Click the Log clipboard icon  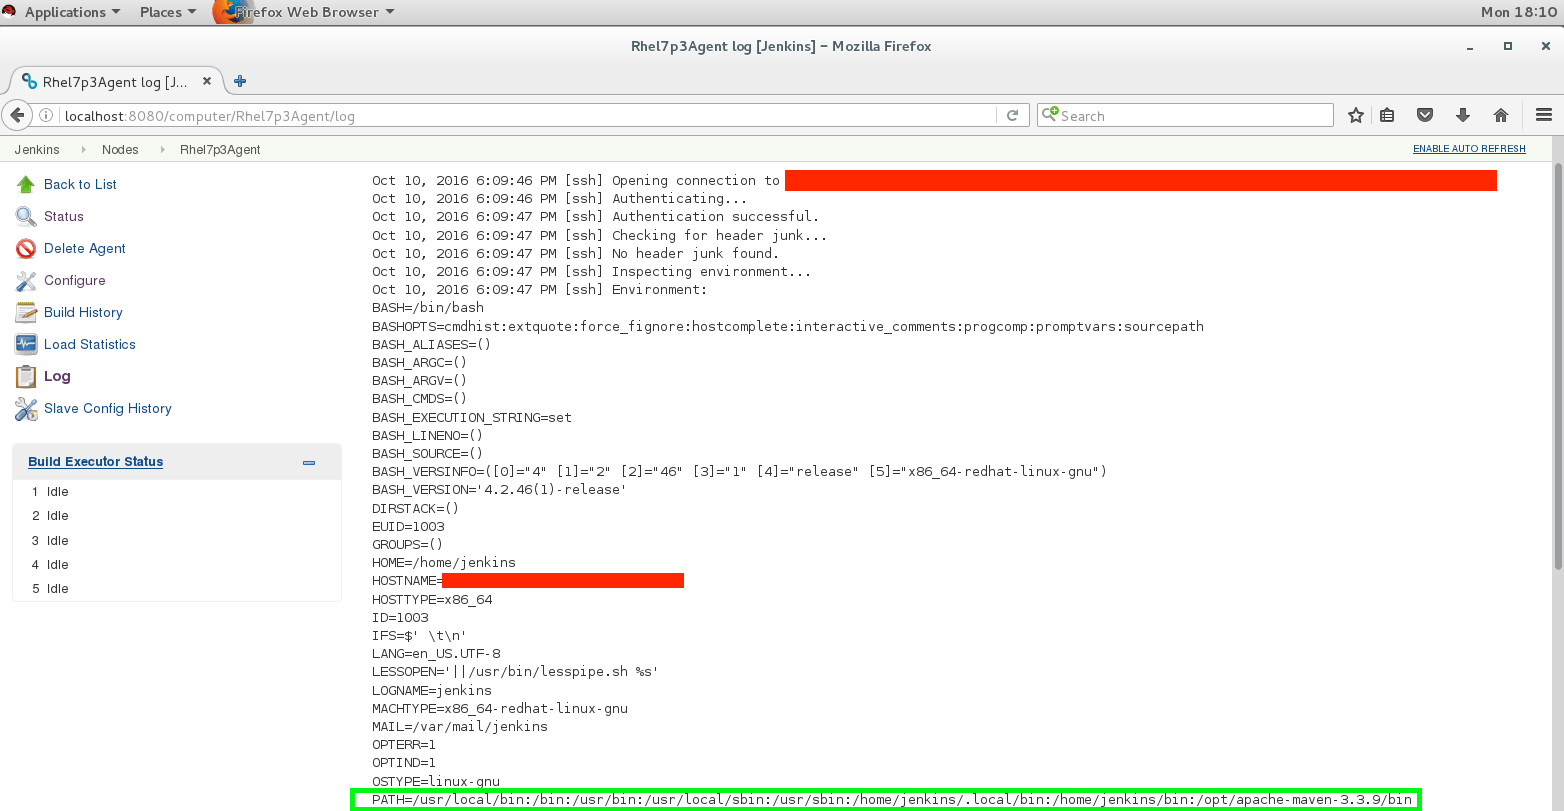[x=26, y=377]
